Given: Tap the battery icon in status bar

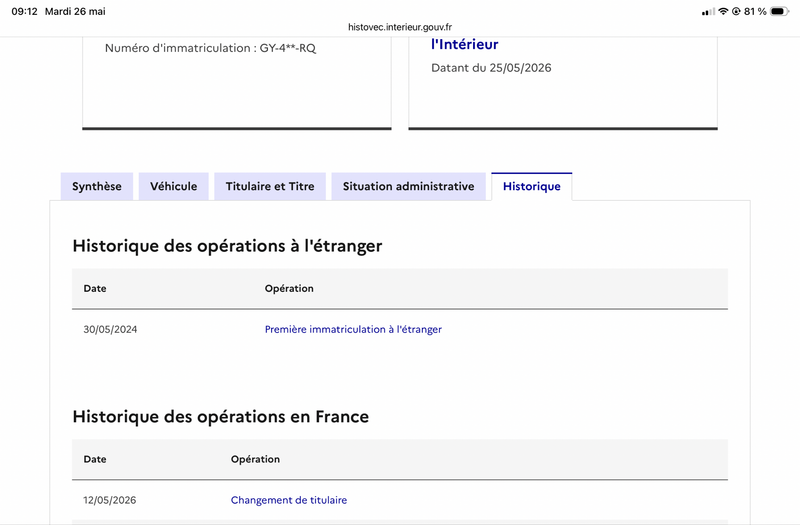Looking at the screenshot, I should (779, 11).
